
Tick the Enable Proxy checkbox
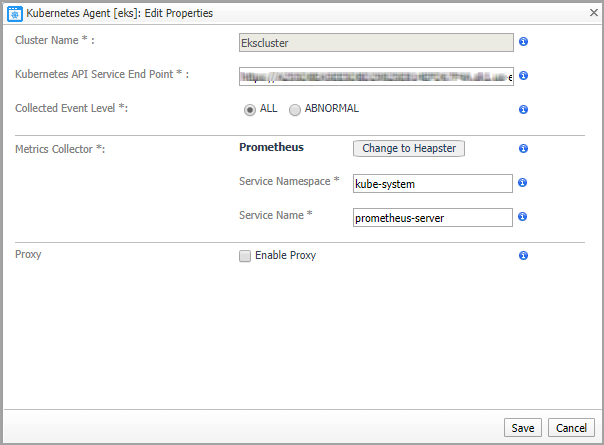[x=245, y=256]
